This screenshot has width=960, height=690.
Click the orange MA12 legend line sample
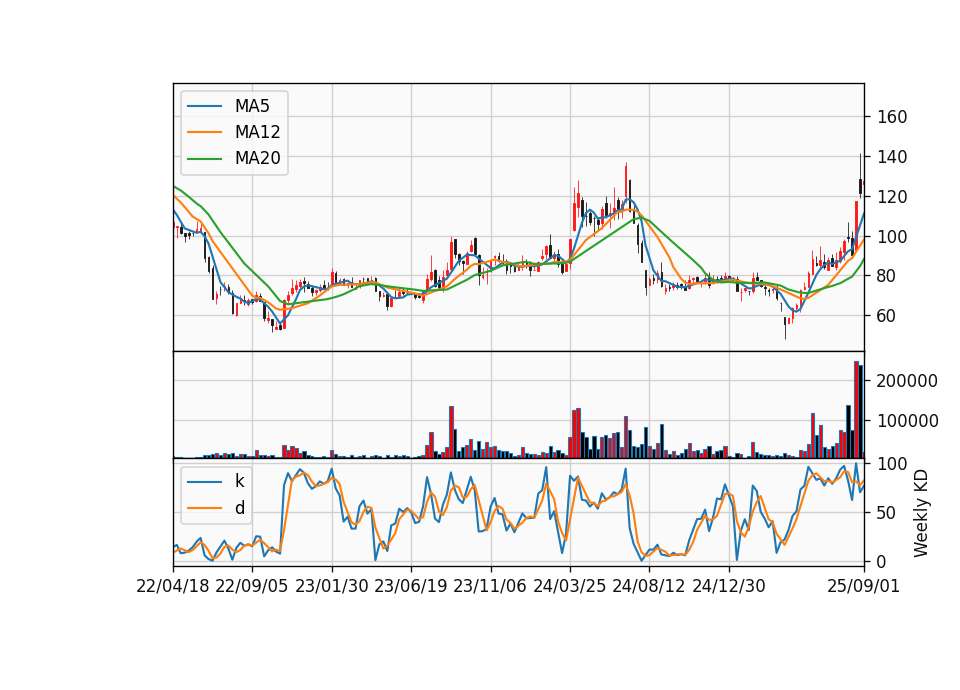click(x=204, y=132)
